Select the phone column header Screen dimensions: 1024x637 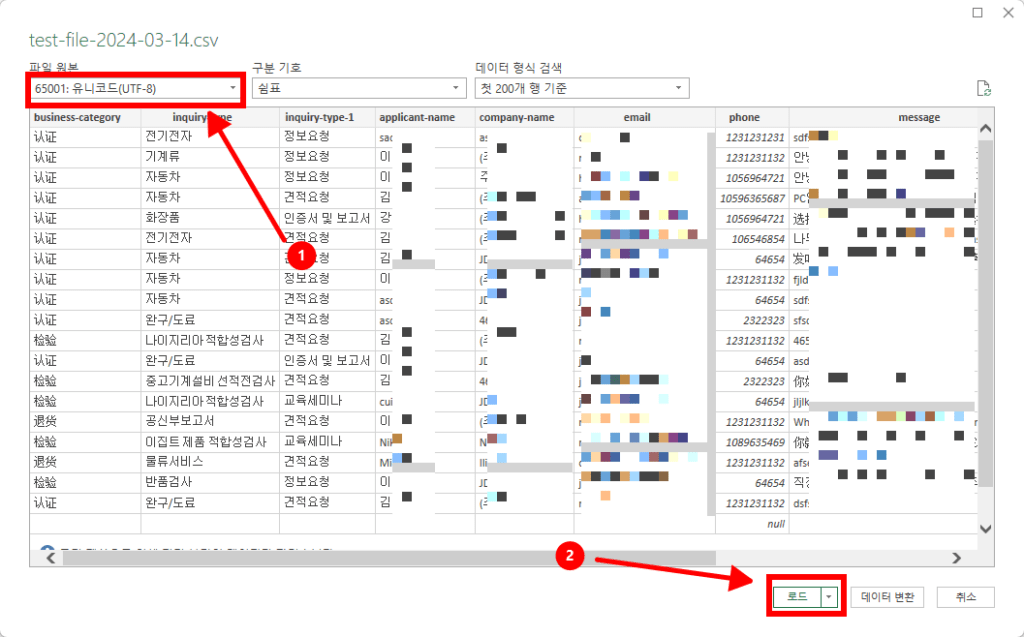click(752, 118)
